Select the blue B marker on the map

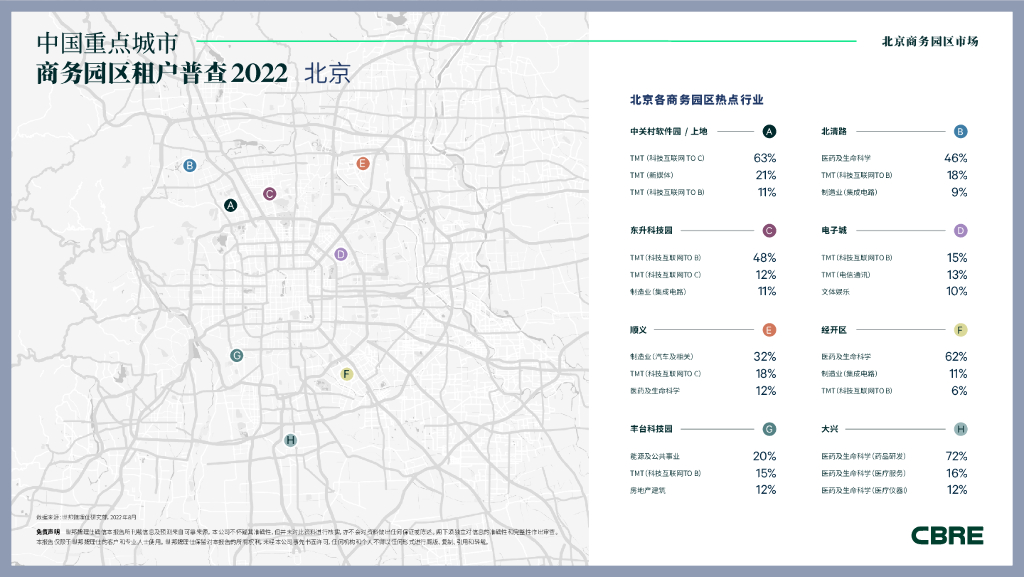click(x=190, y=166)
